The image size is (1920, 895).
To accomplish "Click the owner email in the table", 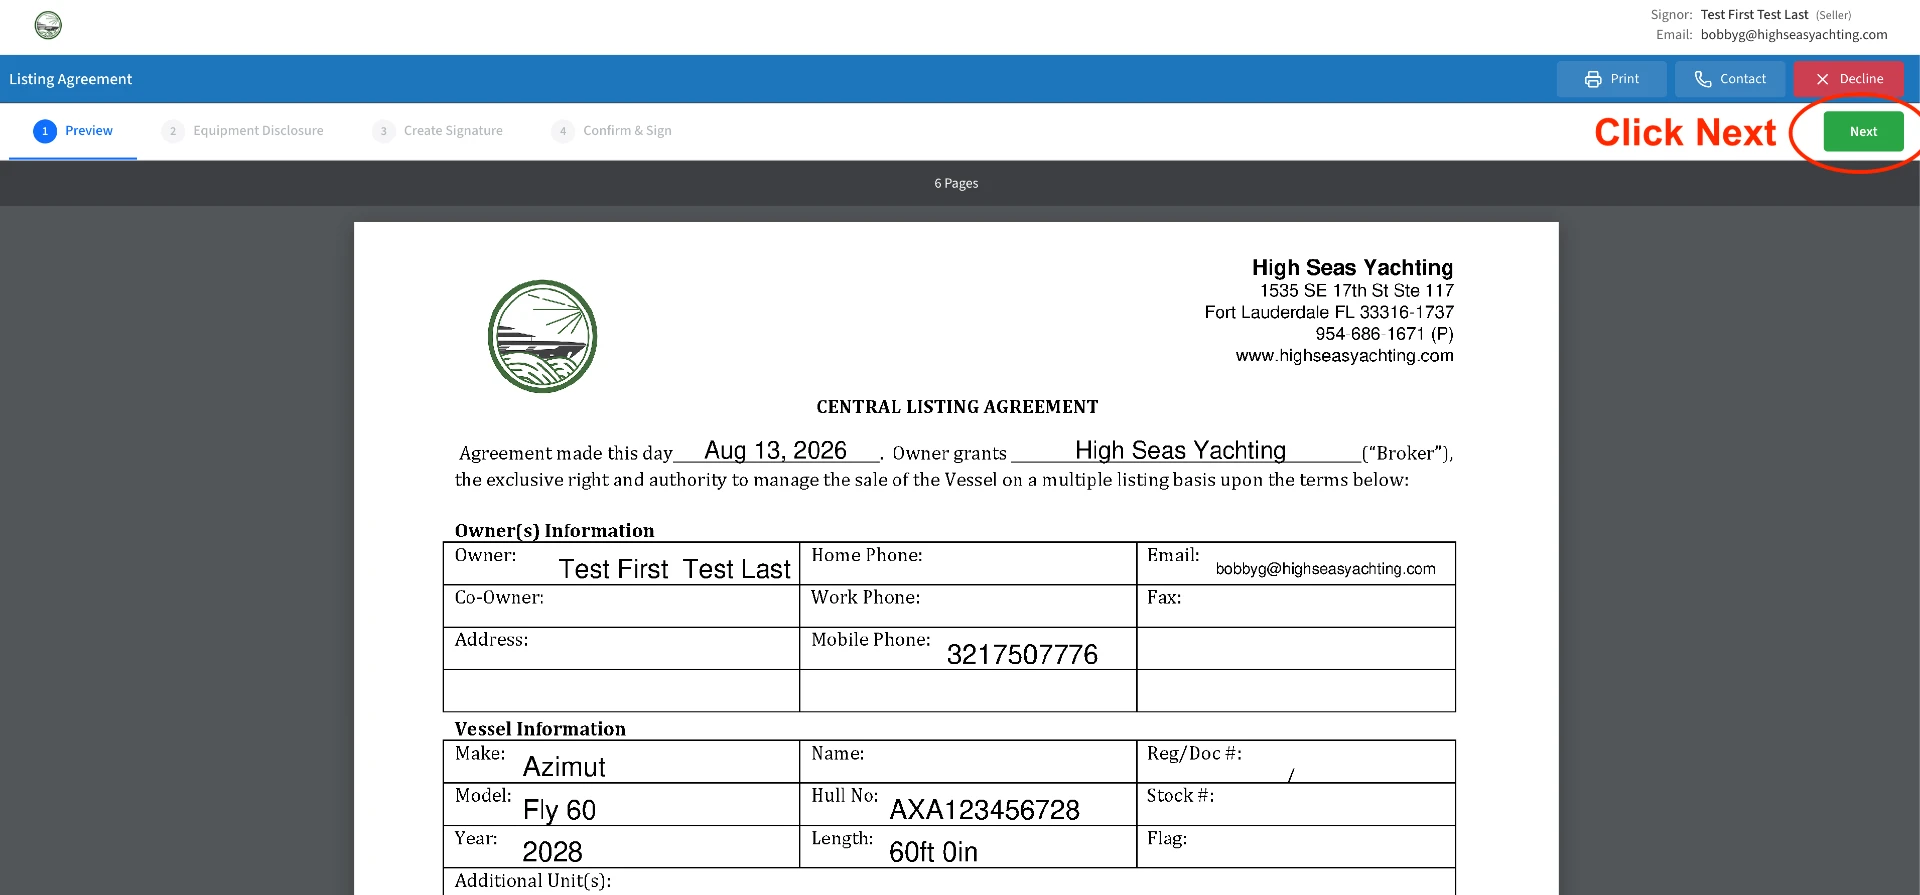I will click(x=1325, y=569).
